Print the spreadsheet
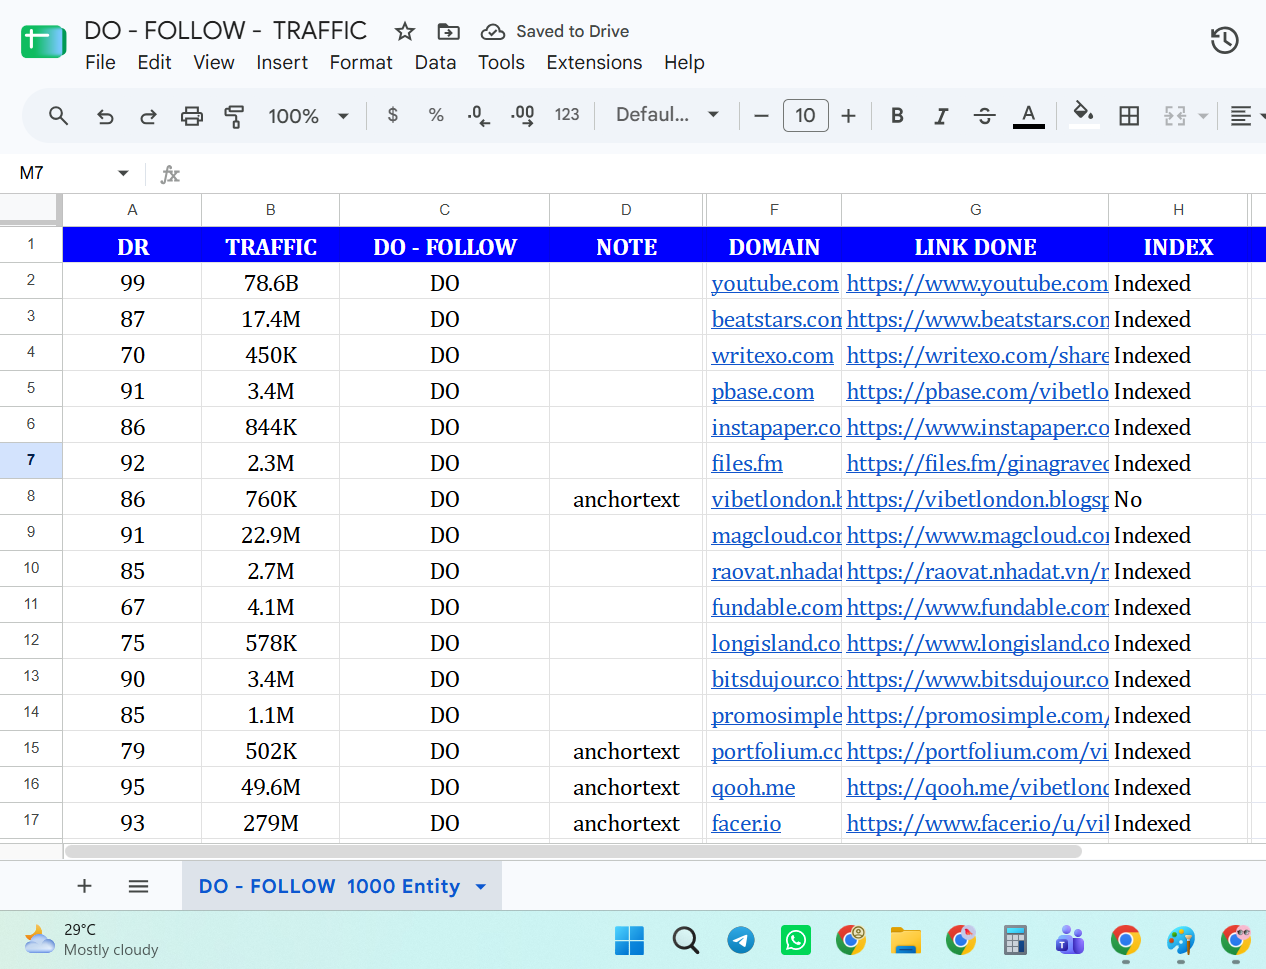The image size is (1266, 969). (x=191, y=116)
